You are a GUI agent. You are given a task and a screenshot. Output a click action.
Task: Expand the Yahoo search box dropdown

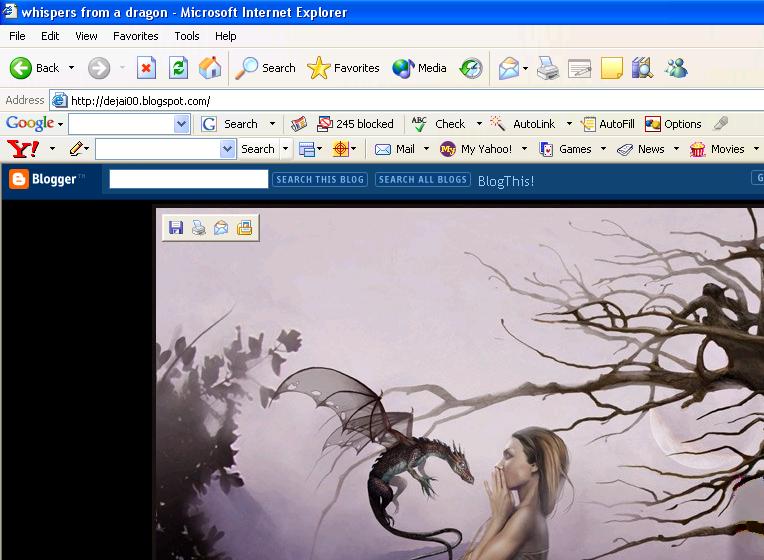[228, 149]
